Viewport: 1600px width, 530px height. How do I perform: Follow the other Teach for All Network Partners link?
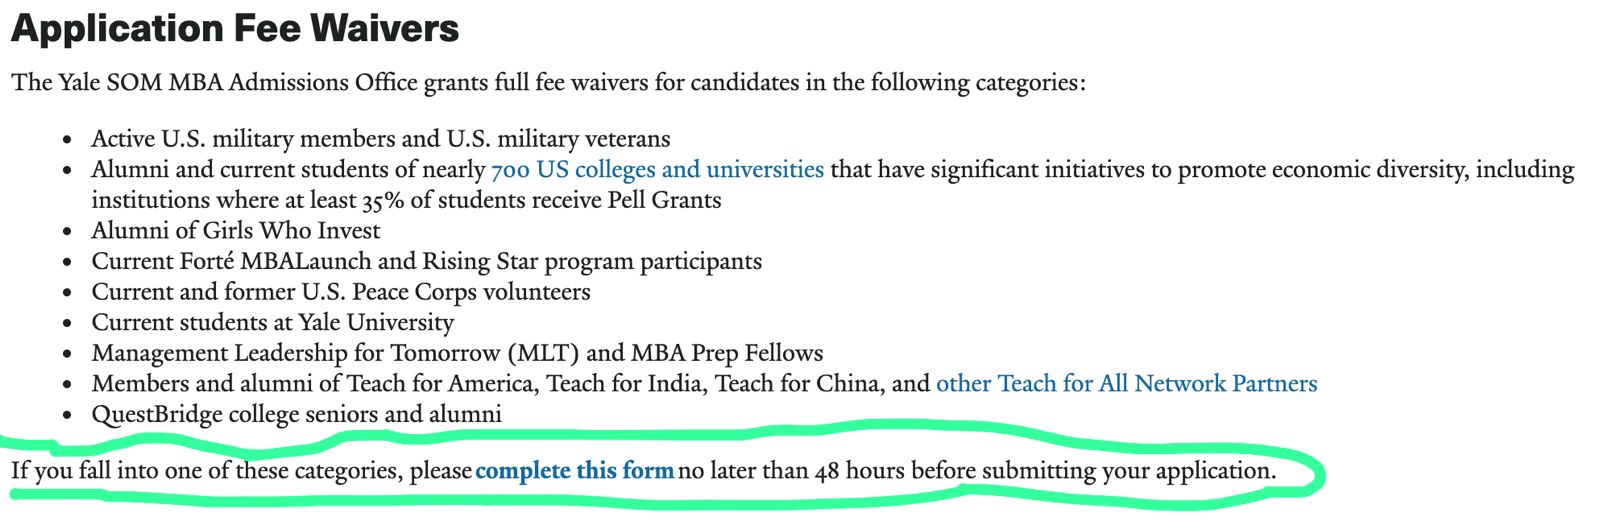click(1126, 384)
